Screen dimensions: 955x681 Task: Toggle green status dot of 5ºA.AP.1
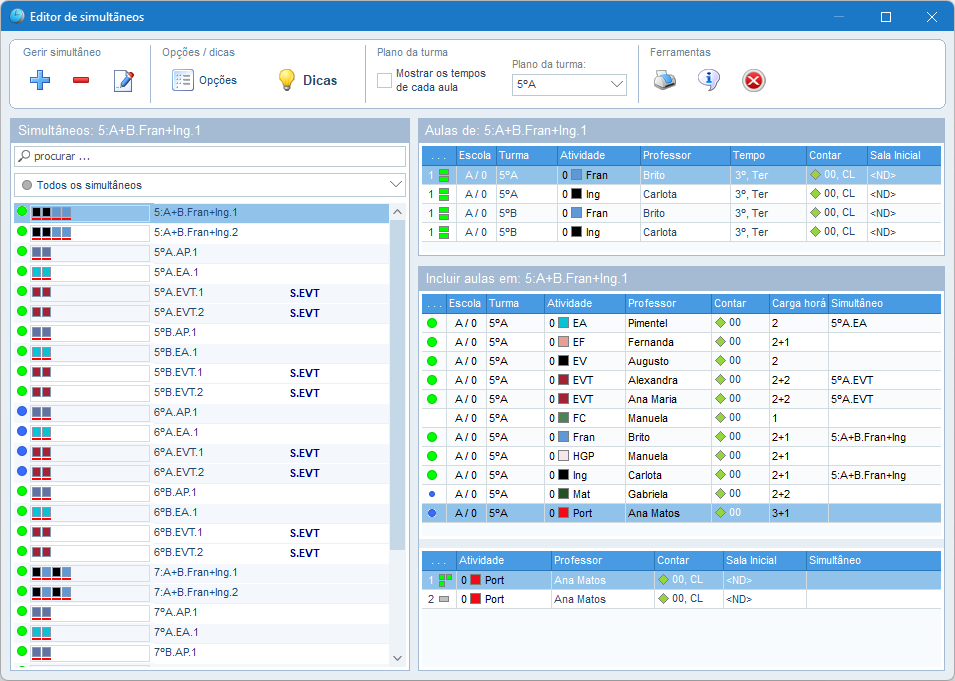[22, 251]
